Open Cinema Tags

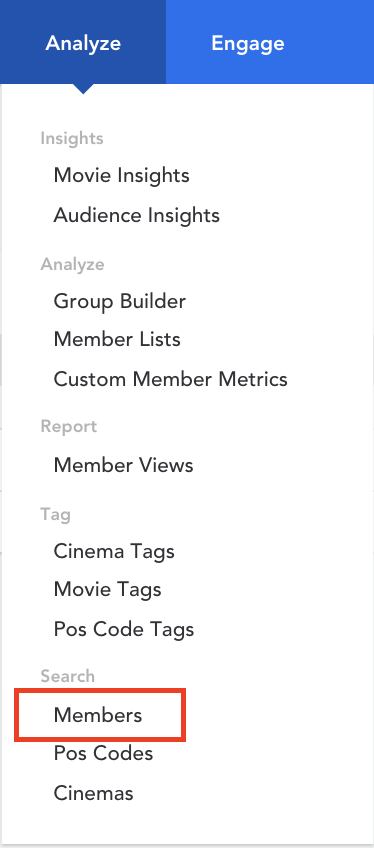point(114,551)
